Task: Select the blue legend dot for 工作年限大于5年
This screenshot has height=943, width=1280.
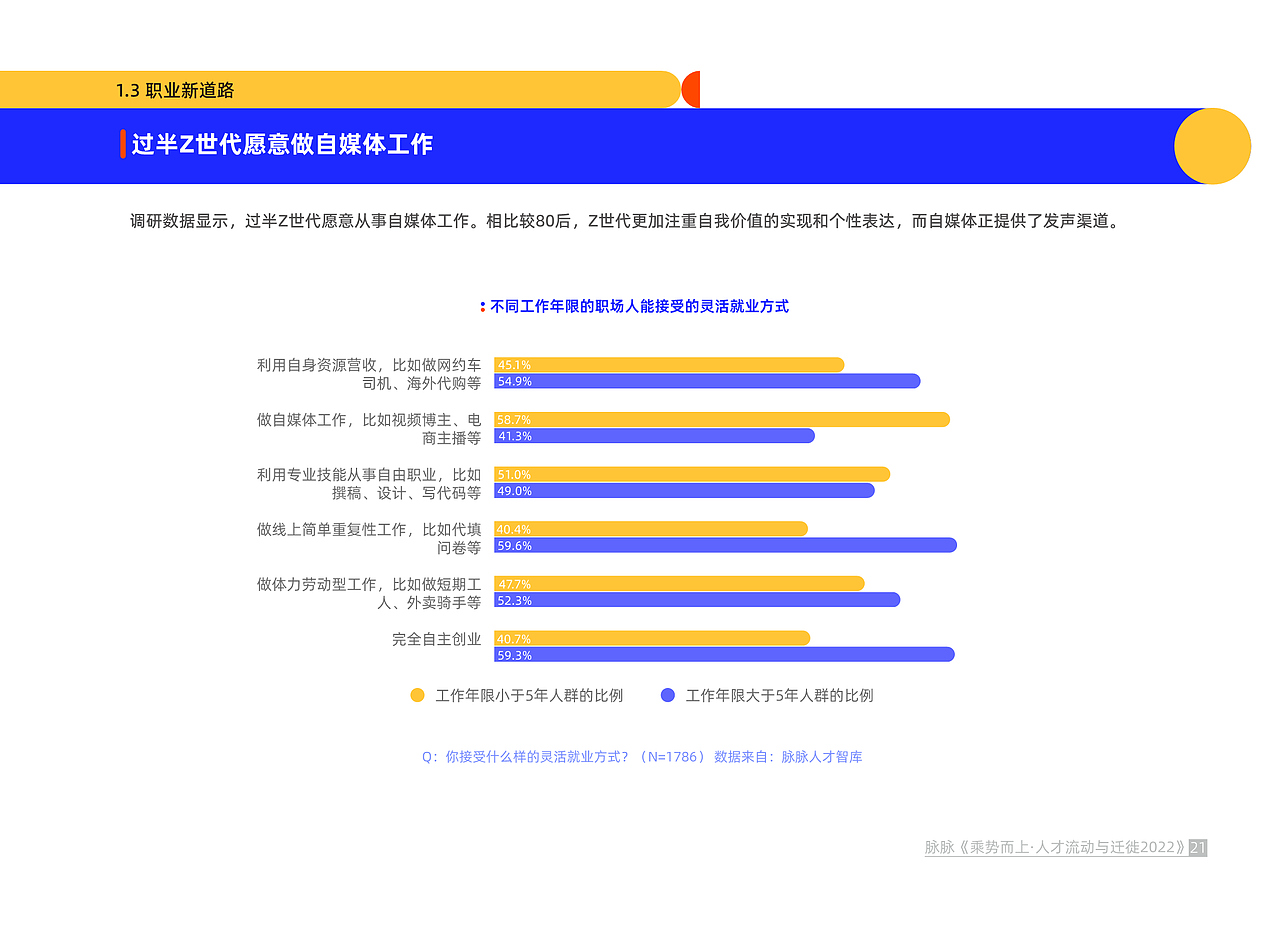Action: coord(668,694)
